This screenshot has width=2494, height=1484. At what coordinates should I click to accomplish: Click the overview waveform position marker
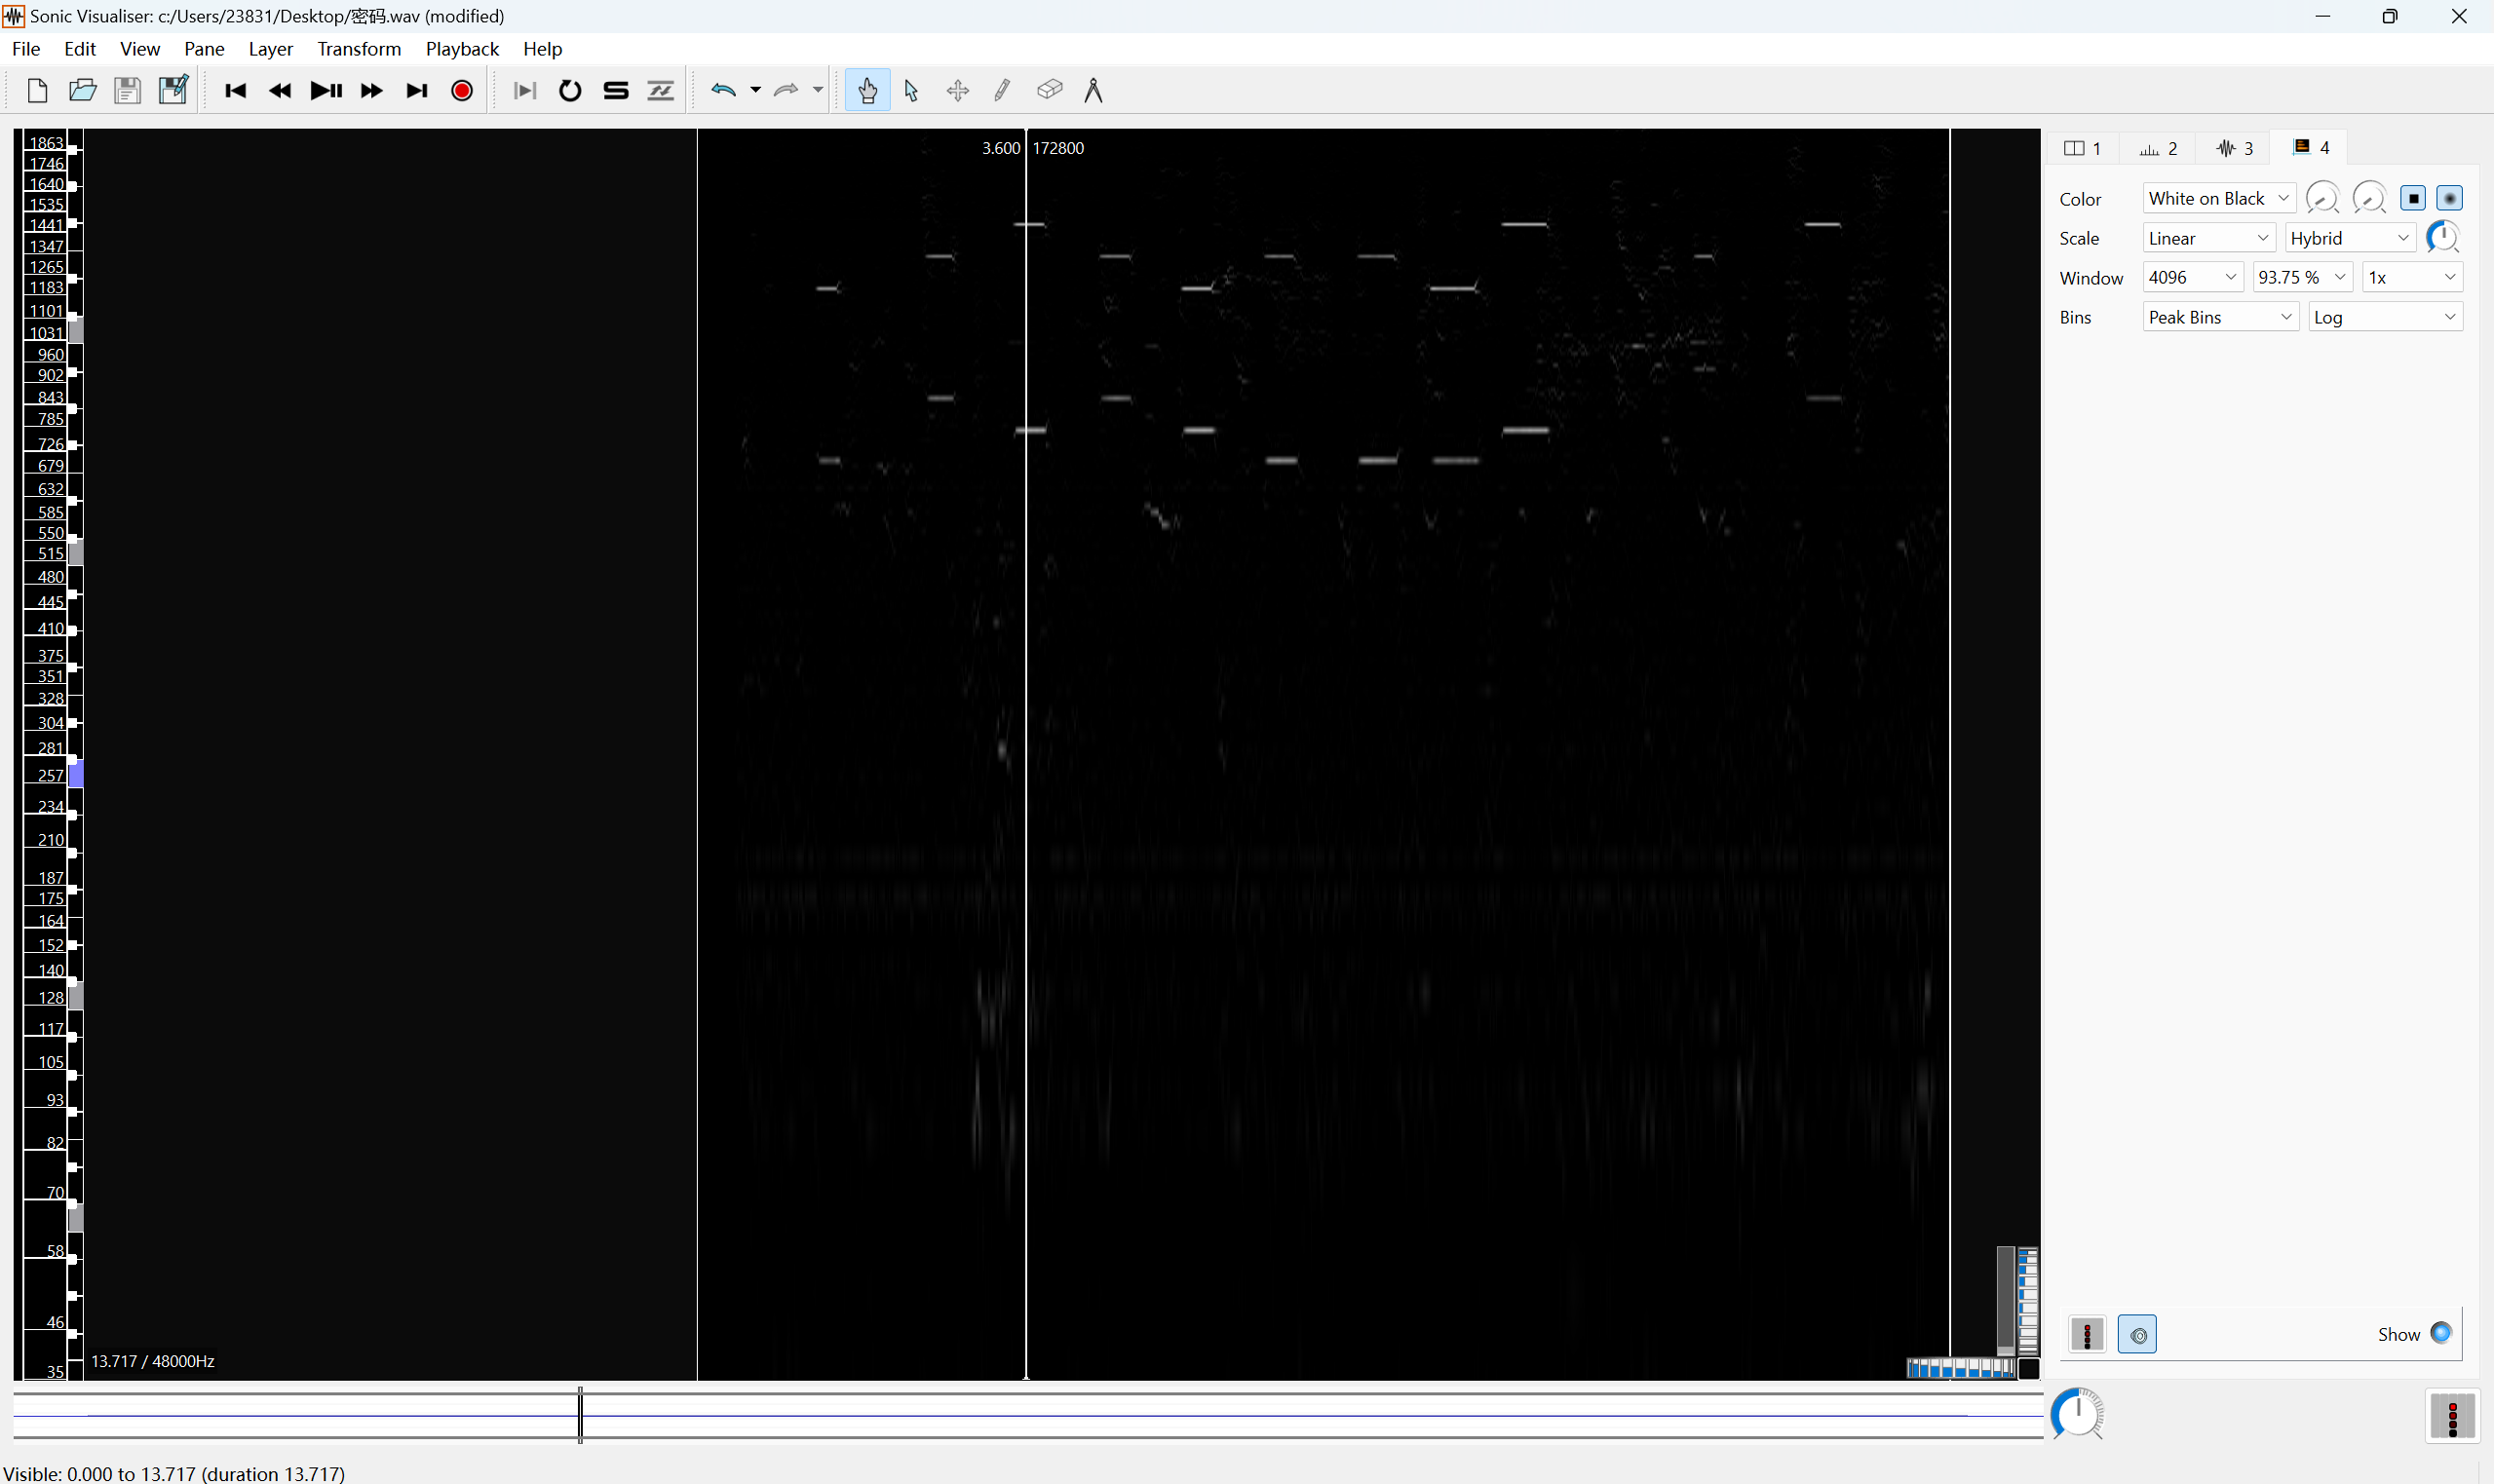[580, 1414]
